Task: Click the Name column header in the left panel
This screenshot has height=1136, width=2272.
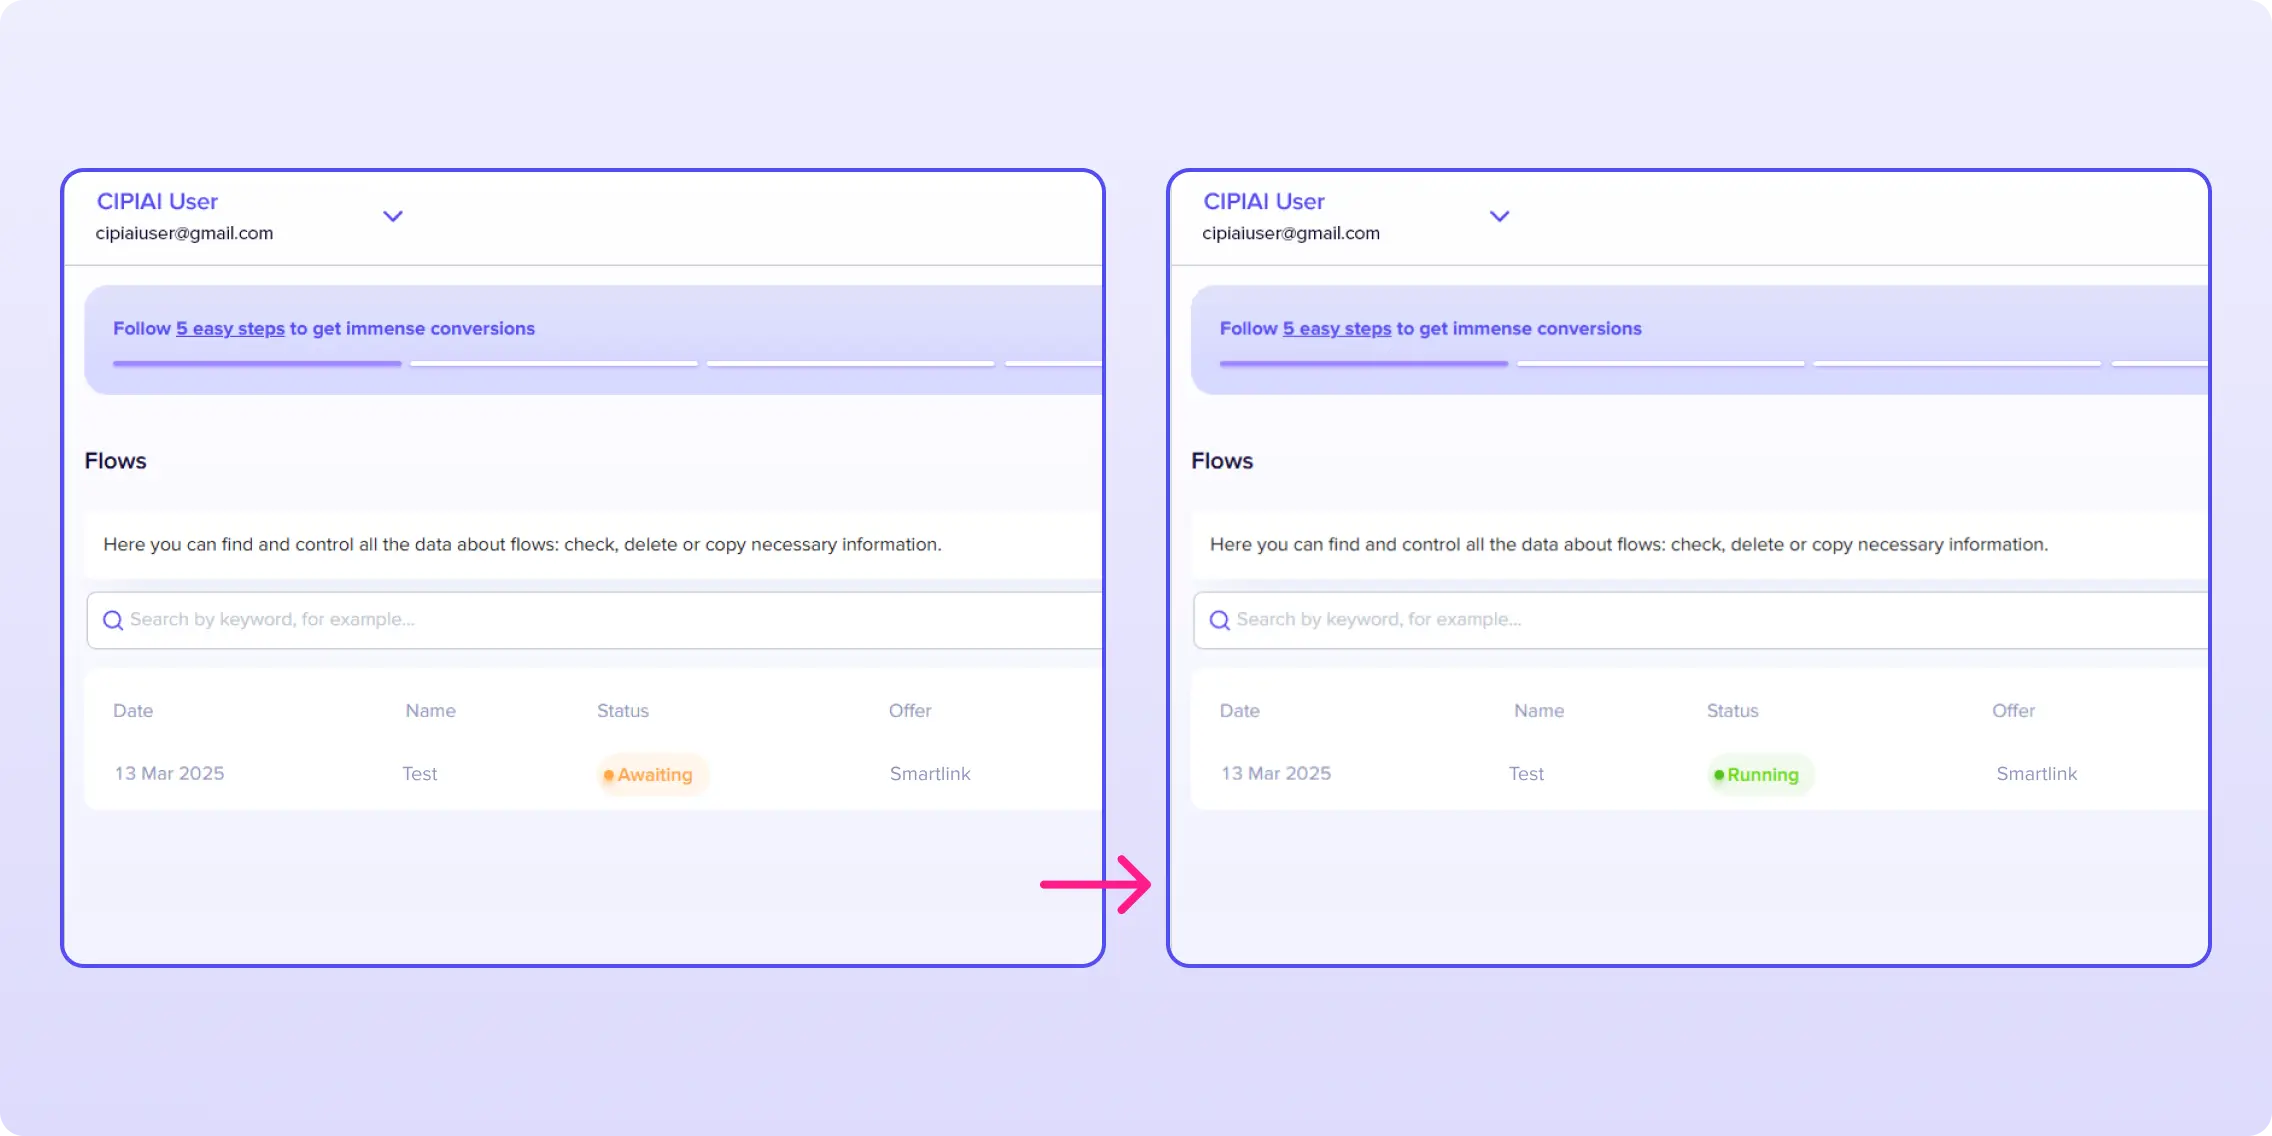Action: coord(430,711)
